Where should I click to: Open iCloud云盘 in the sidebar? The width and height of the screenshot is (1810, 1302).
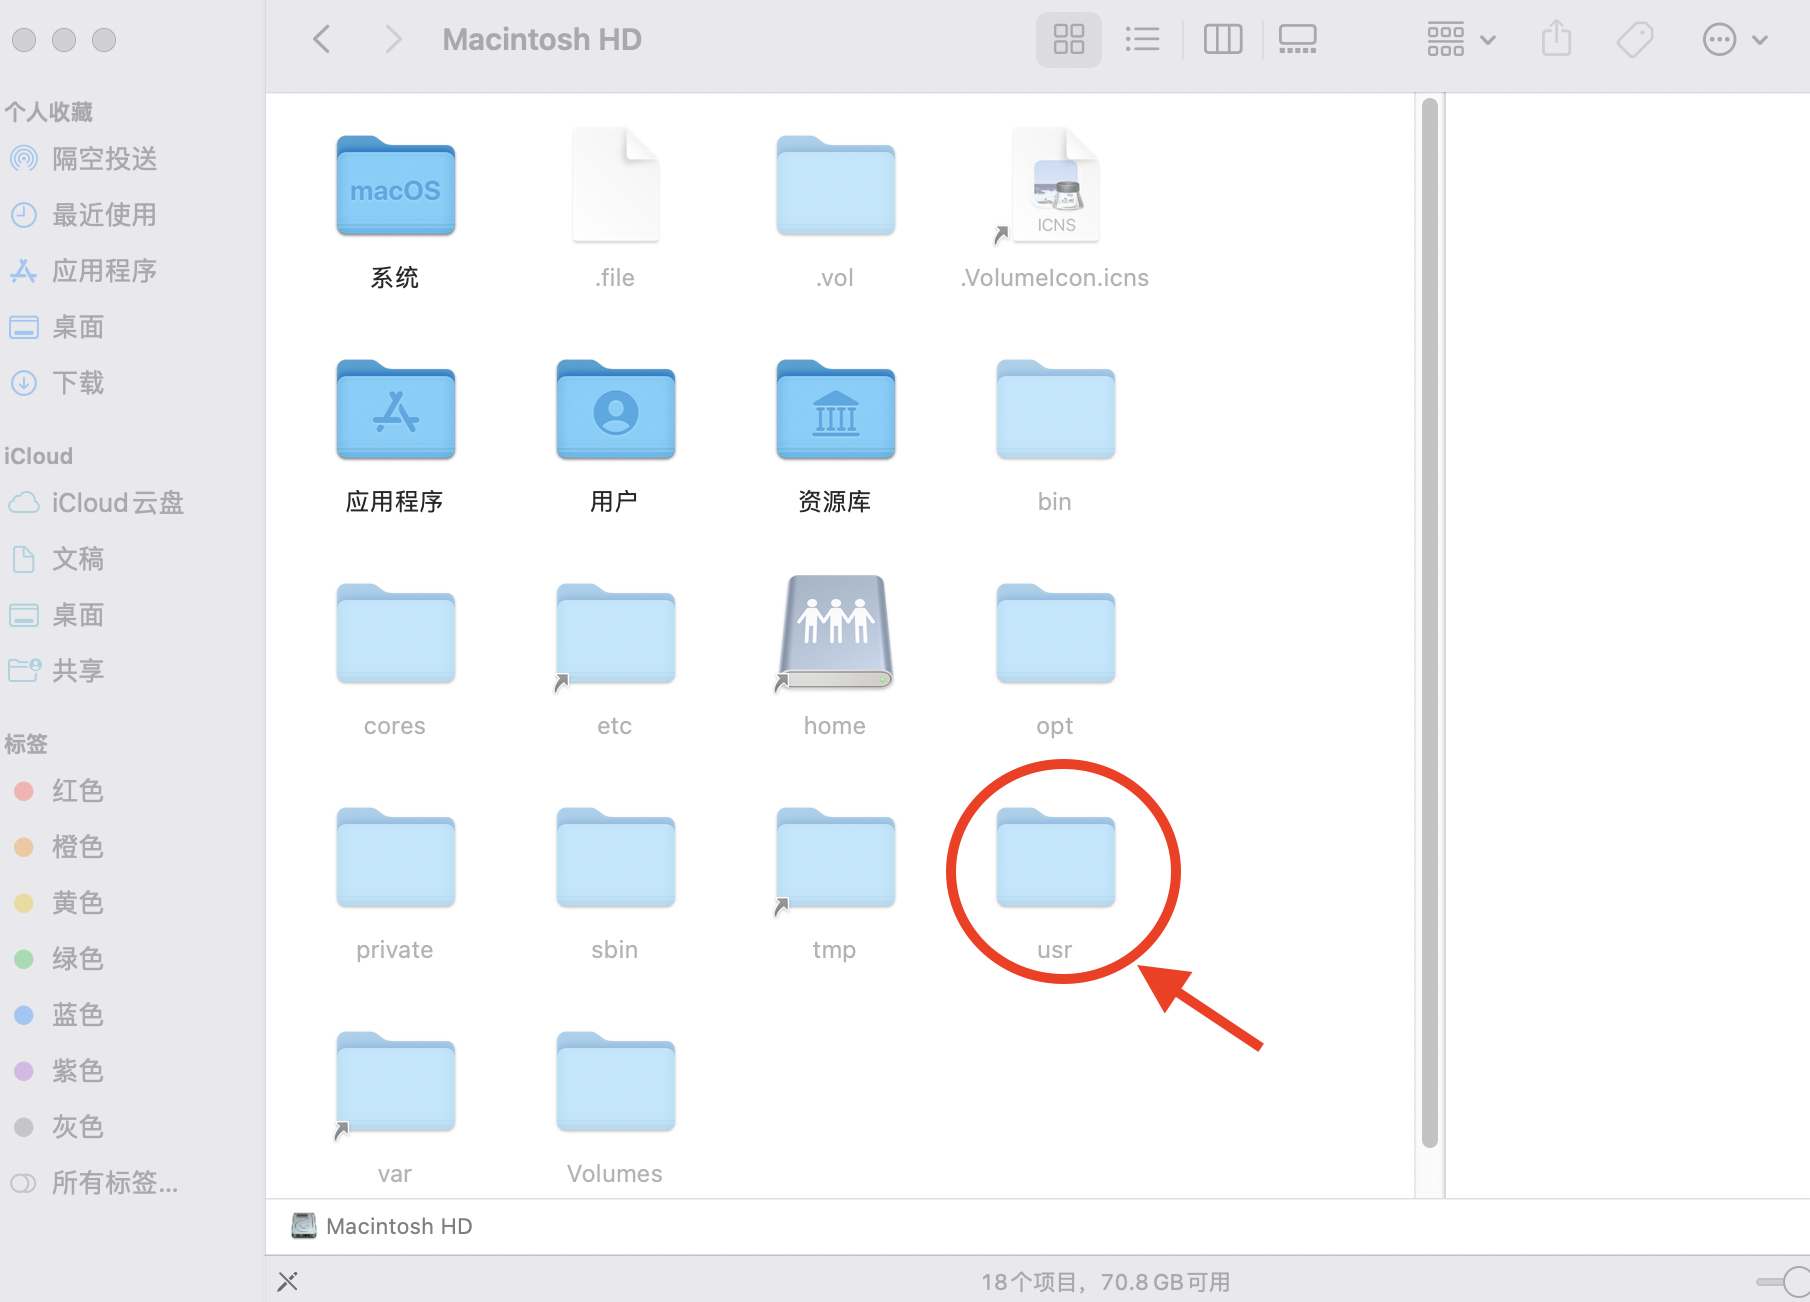pos(115,502)
